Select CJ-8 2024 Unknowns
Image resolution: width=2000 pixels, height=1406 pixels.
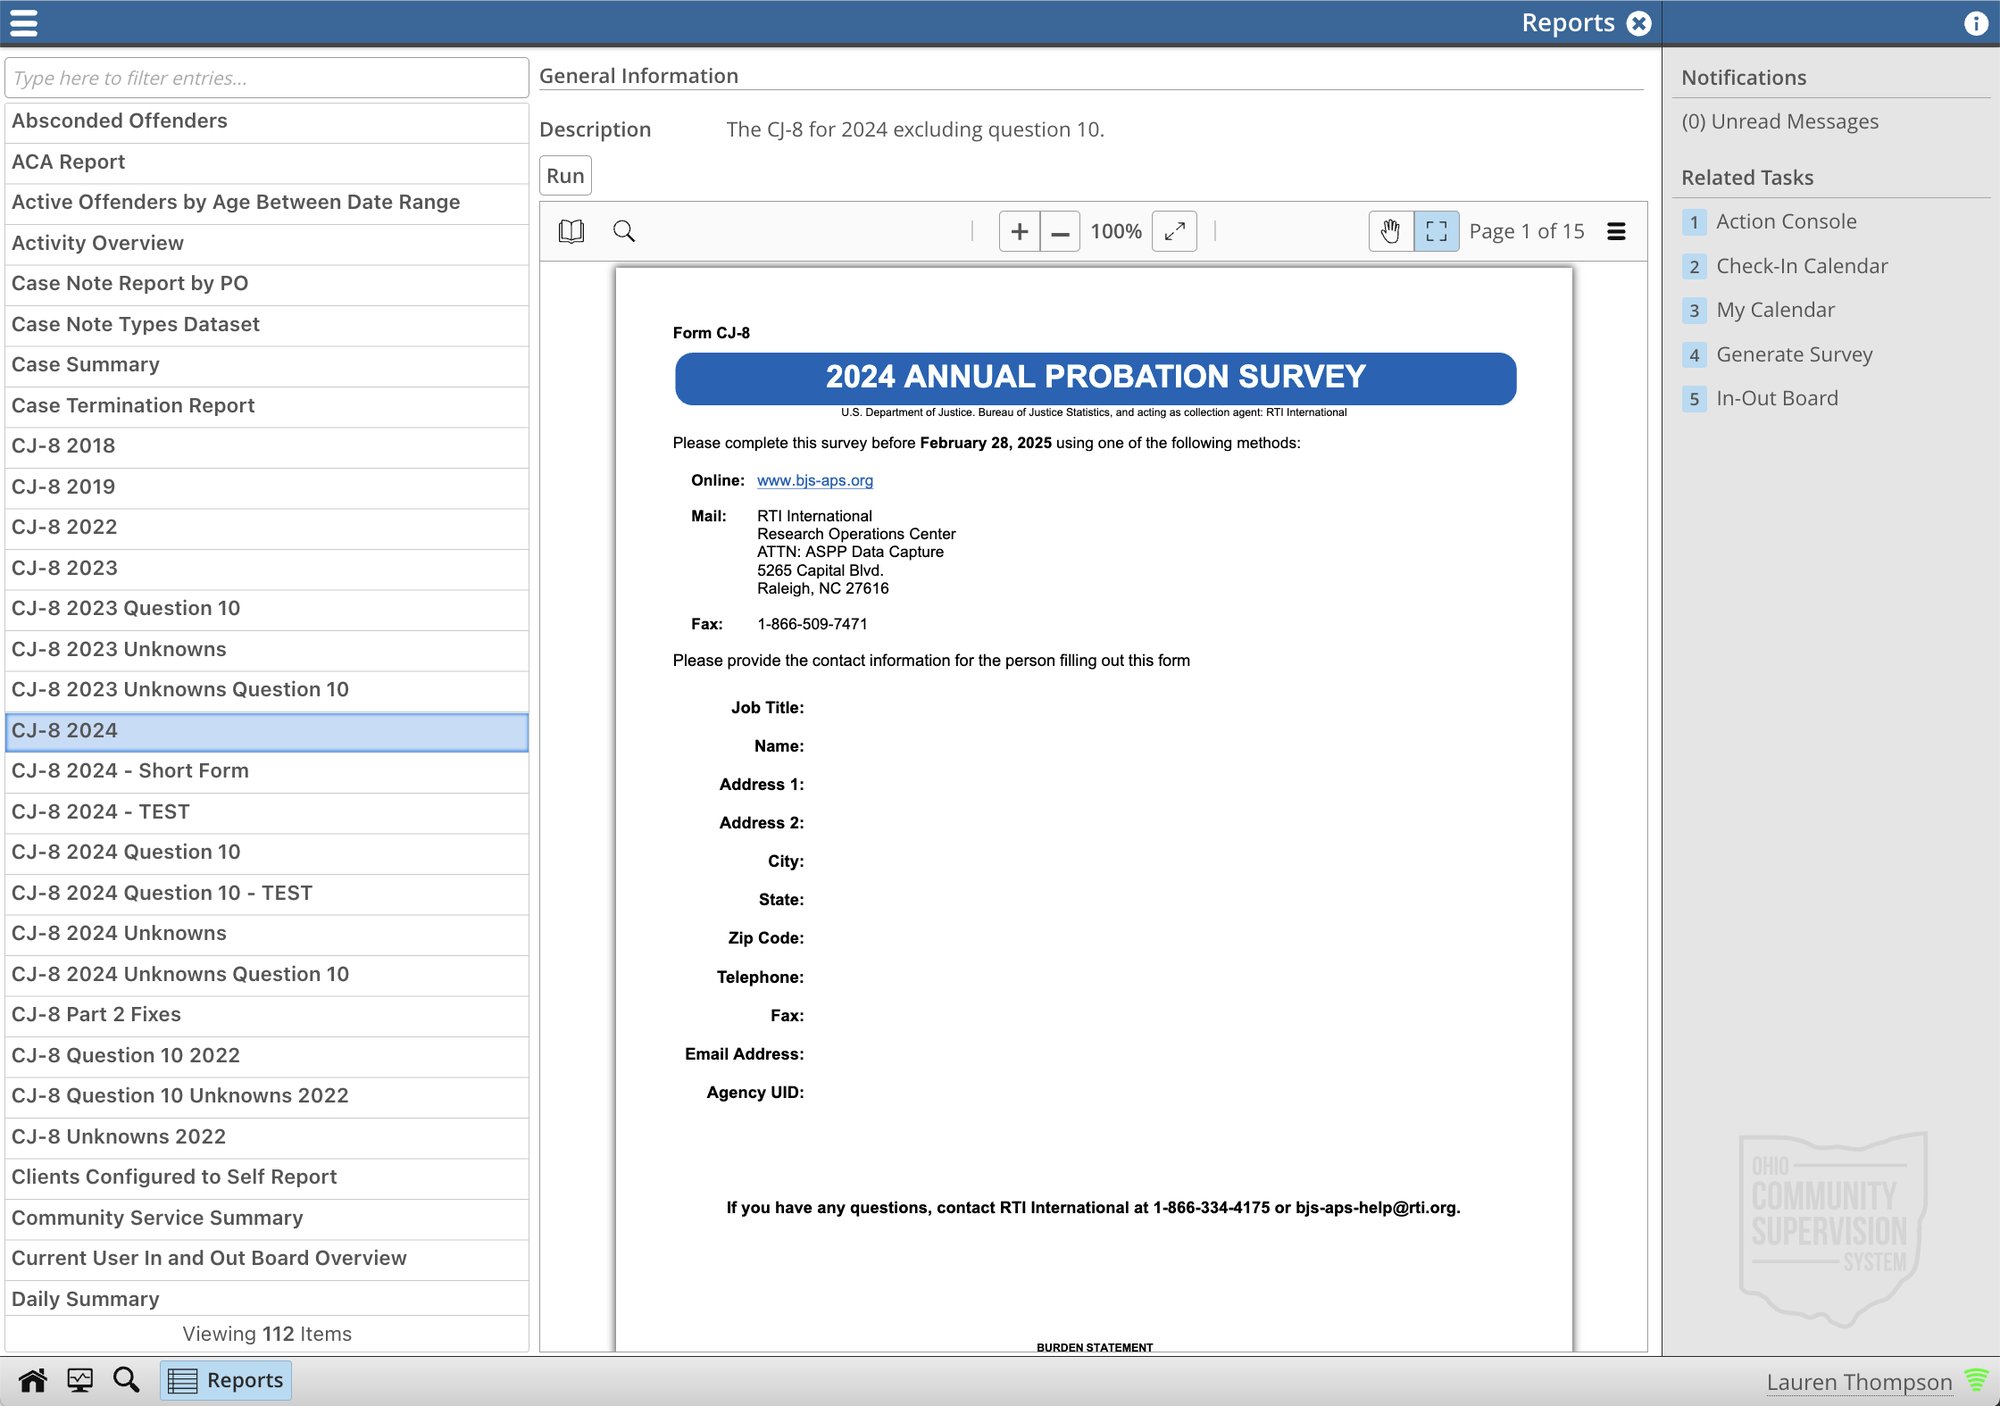point(267,933)
